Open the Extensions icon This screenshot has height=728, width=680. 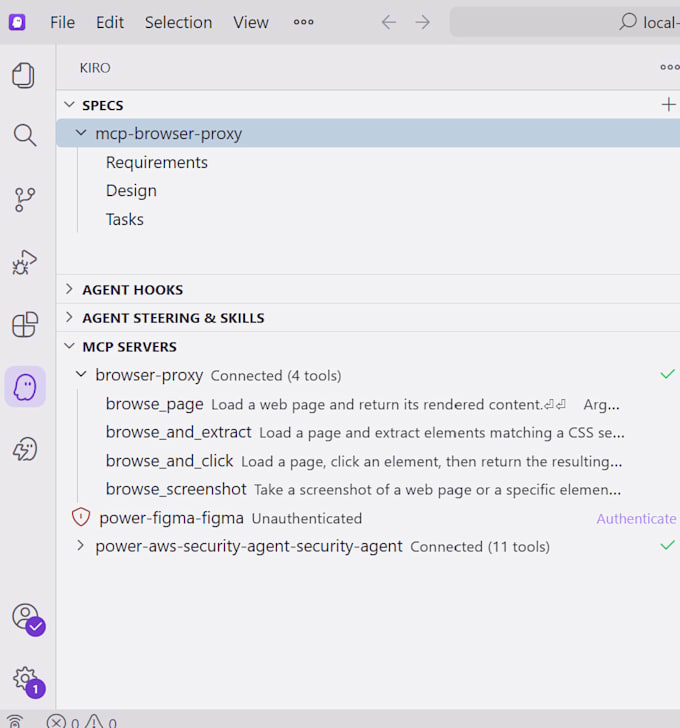(25, 324)
